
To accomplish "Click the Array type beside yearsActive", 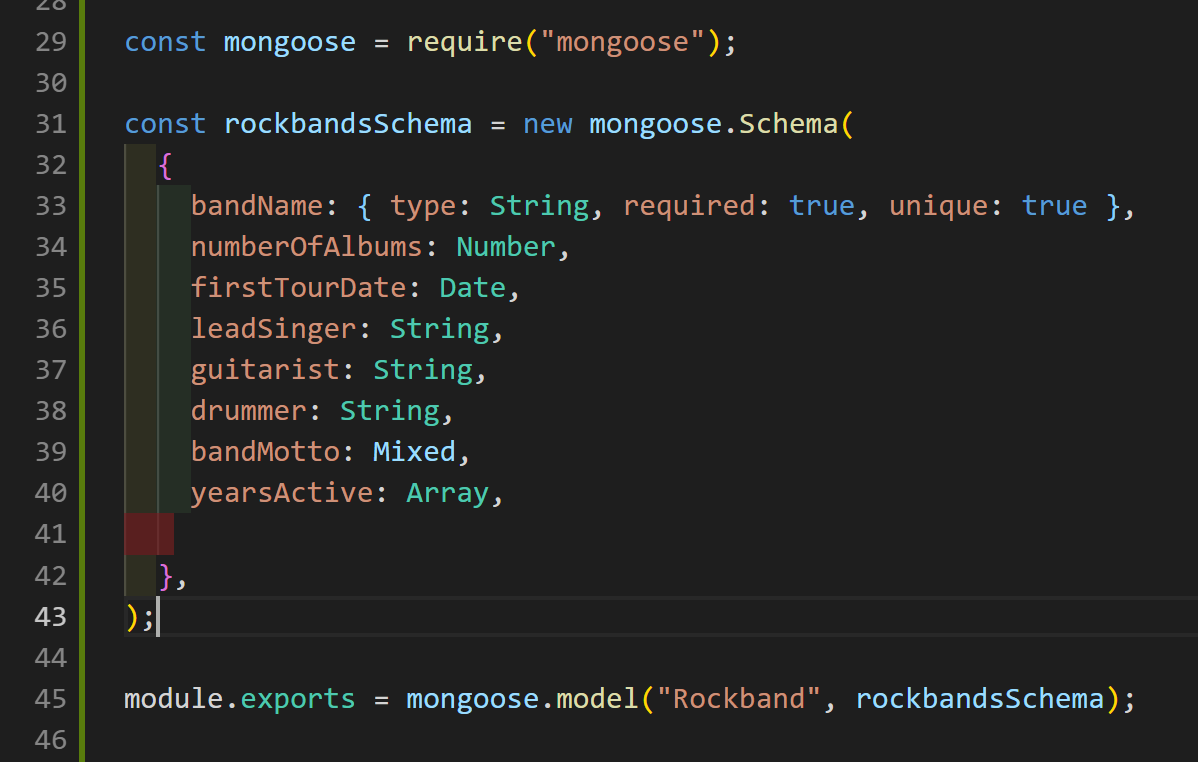I will point(446,492).
